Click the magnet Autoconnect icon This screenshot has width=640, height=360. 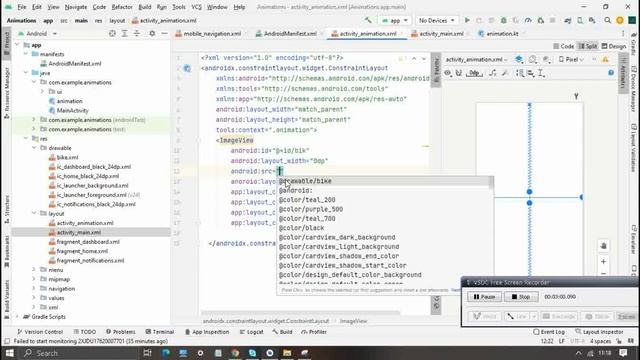tap(459, 73)
